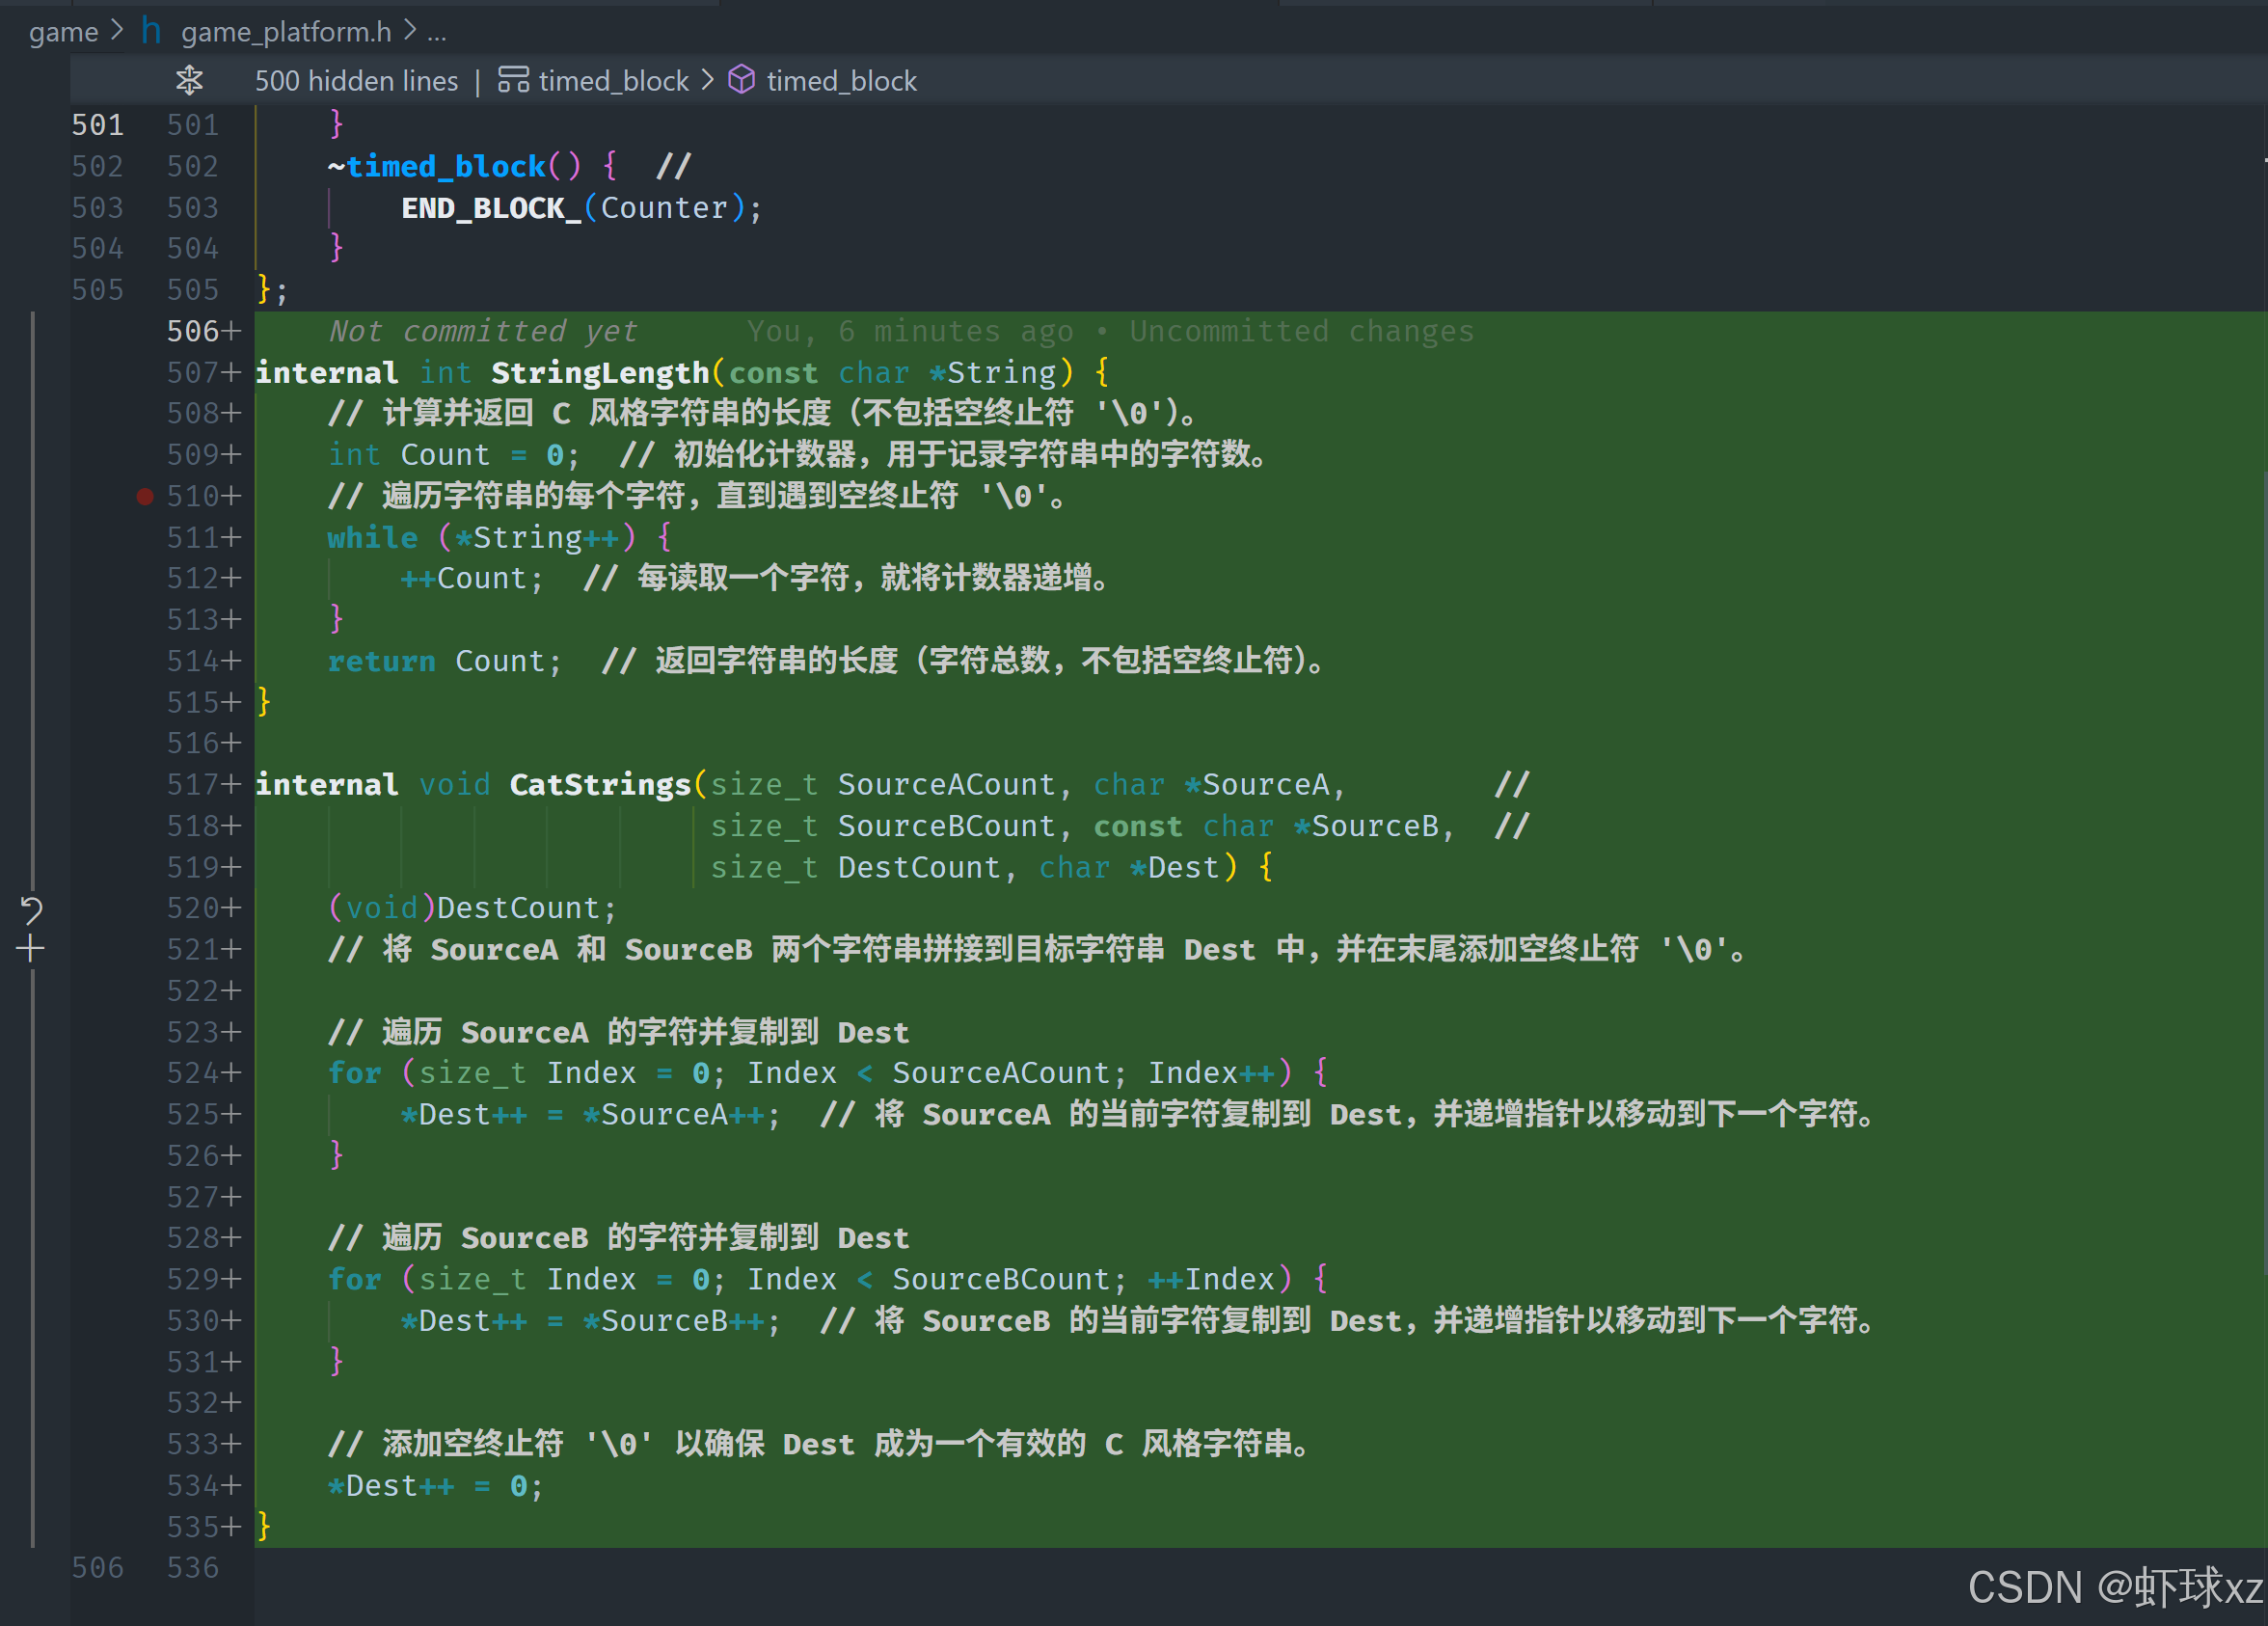Expand the breadcrumb ellipsis after game_platform.h
Viewport: 2268px width, 1626px height.
tap(437, 32)
